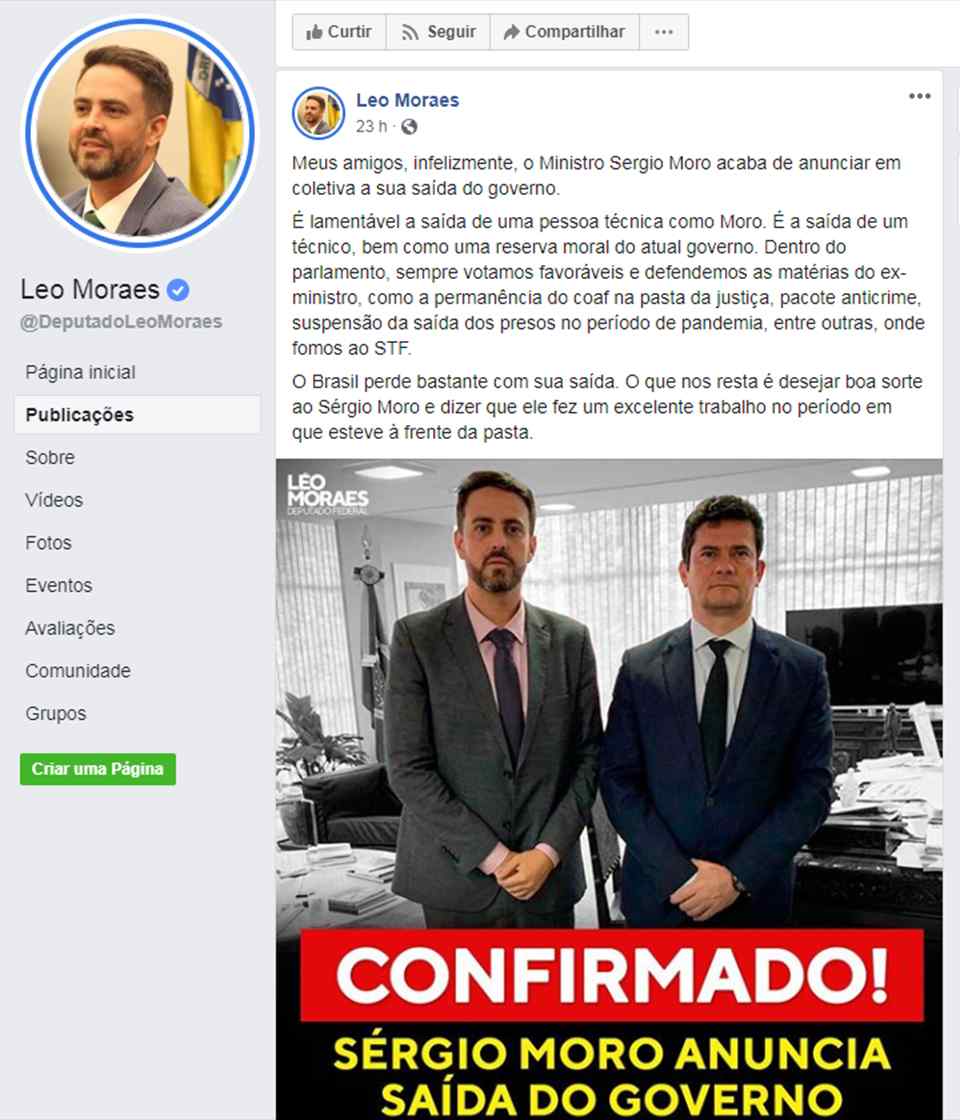Viewport: 960px width, 1120px height.
Task: View the Fotos section
Action: [49, 543]
